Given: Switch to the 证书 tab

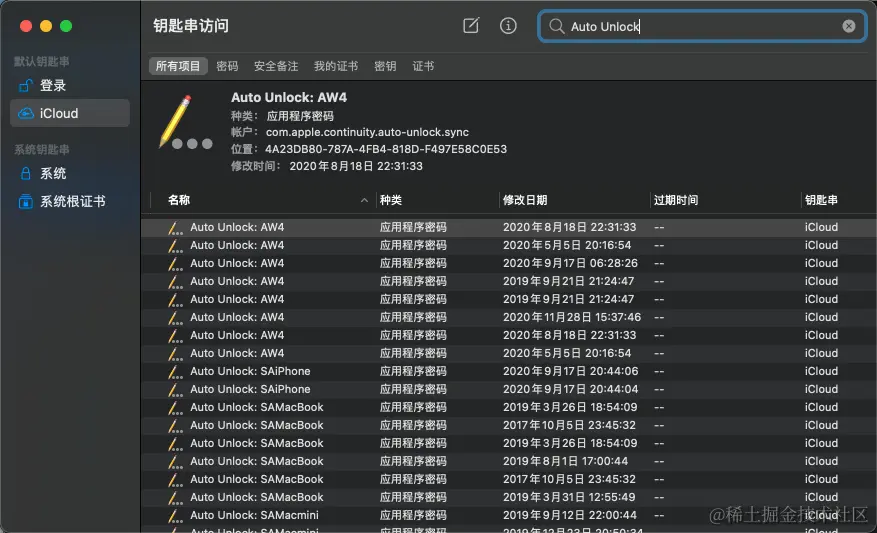Looking at the screenshot, I should click(423, 66).
